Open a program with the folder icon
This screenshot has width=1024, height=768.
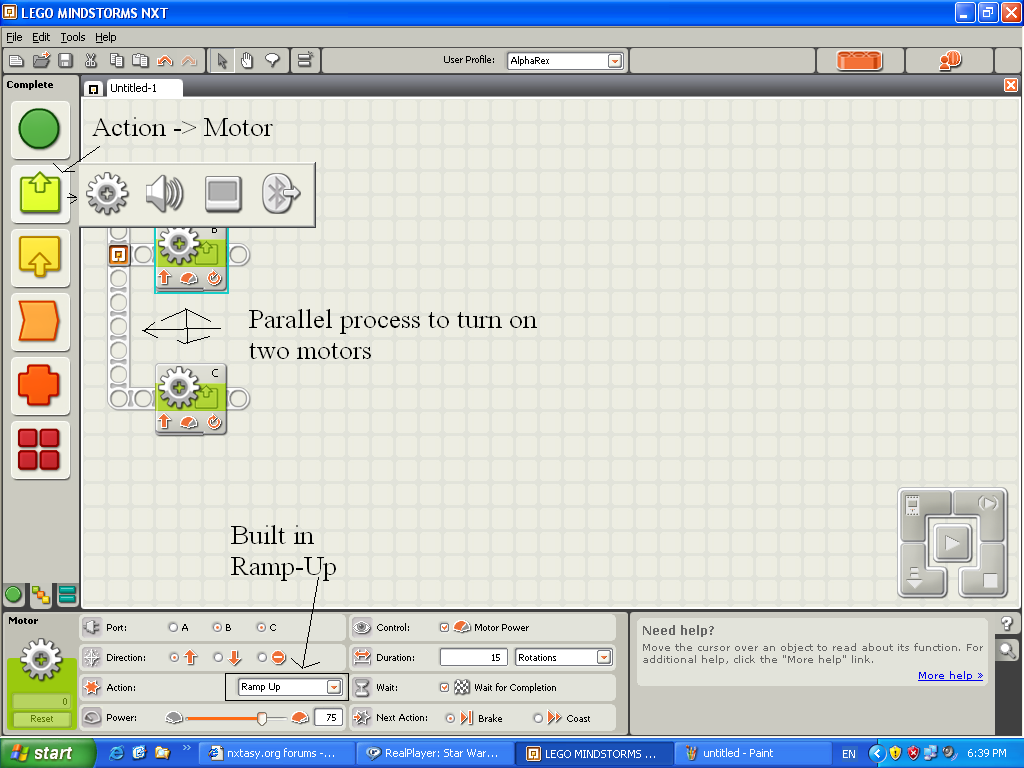point(41,61)
